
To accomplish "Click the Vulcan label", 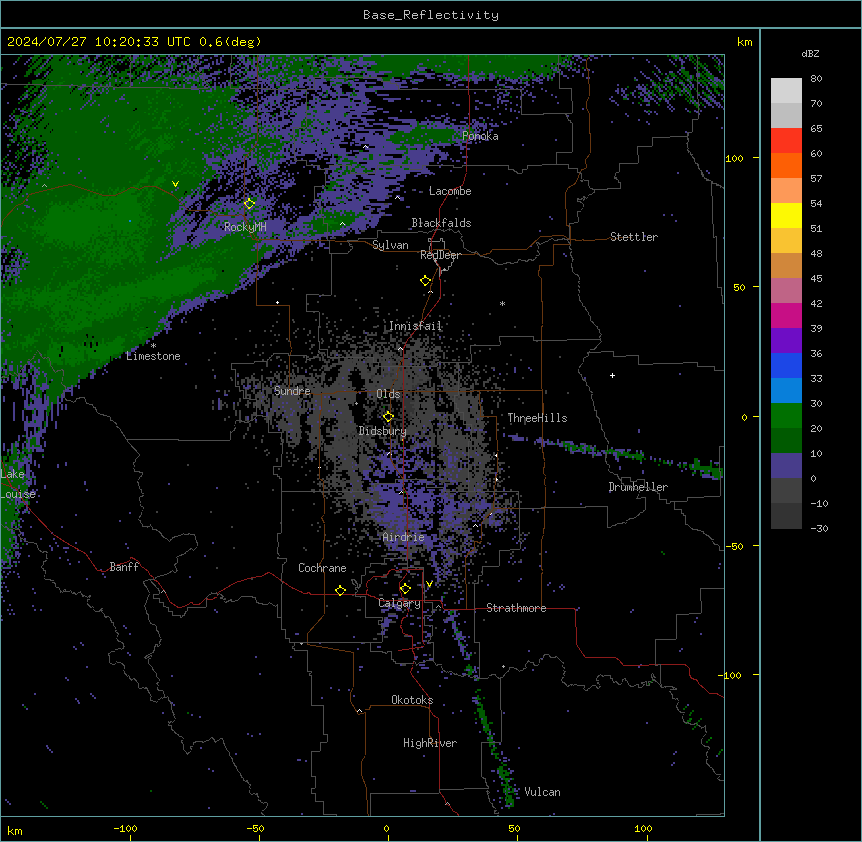I will tap(543, 792).
